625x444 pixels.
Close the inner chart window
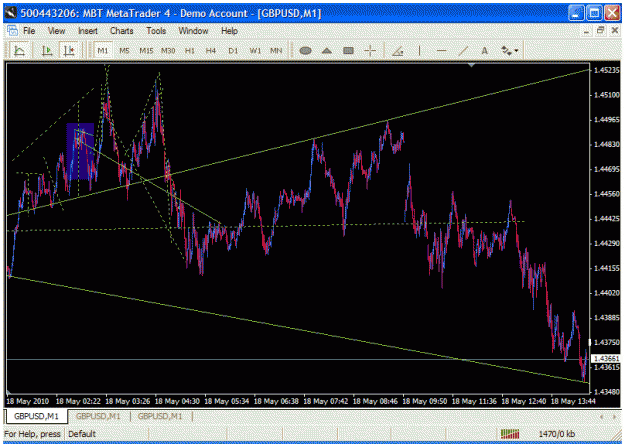615,30
